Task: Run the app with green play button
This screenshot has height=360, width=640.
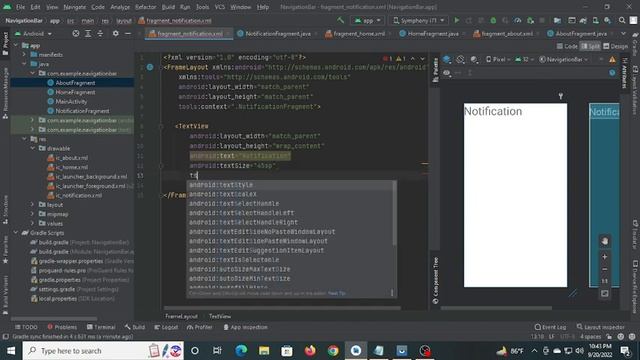Action: pos(457,20)
